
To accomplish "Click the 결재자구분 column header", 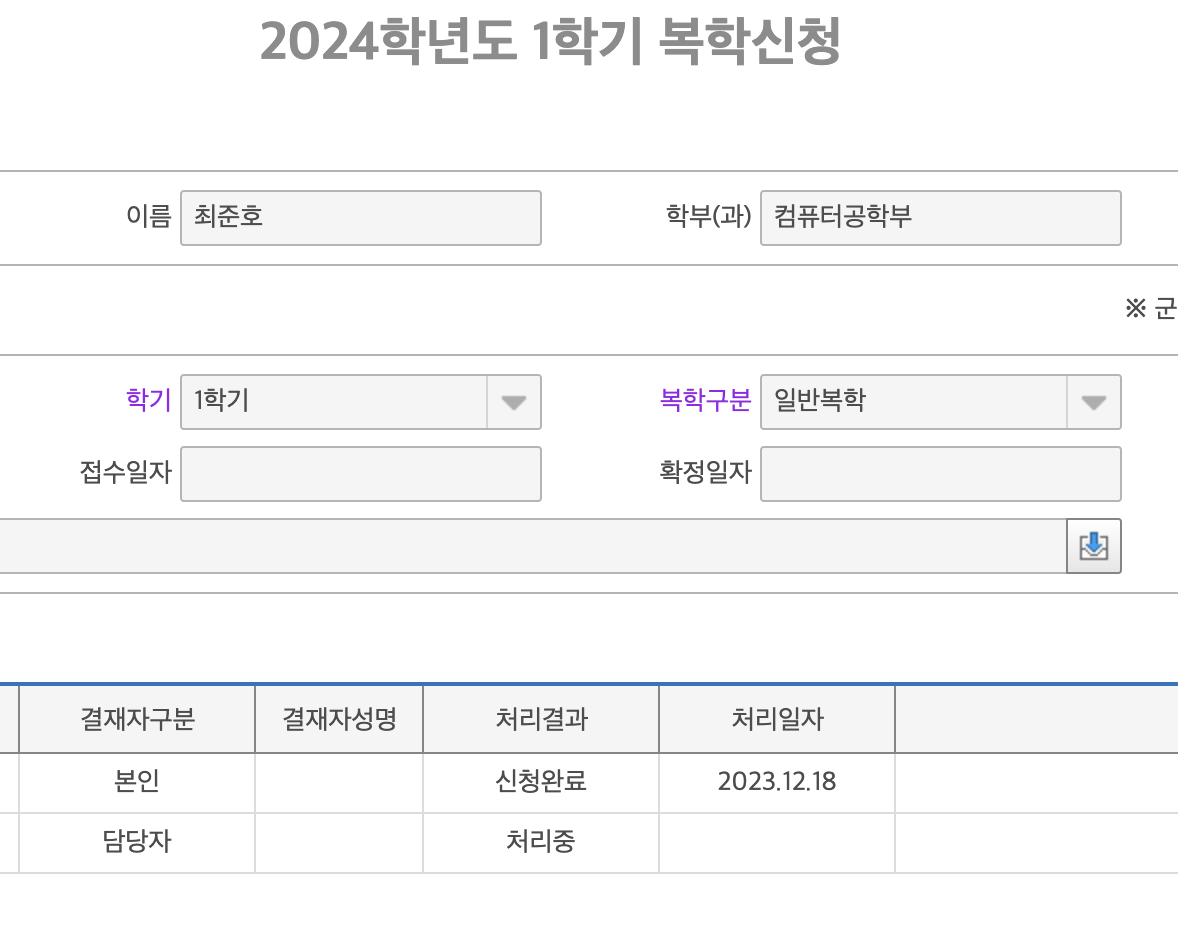I will (137, 719).
